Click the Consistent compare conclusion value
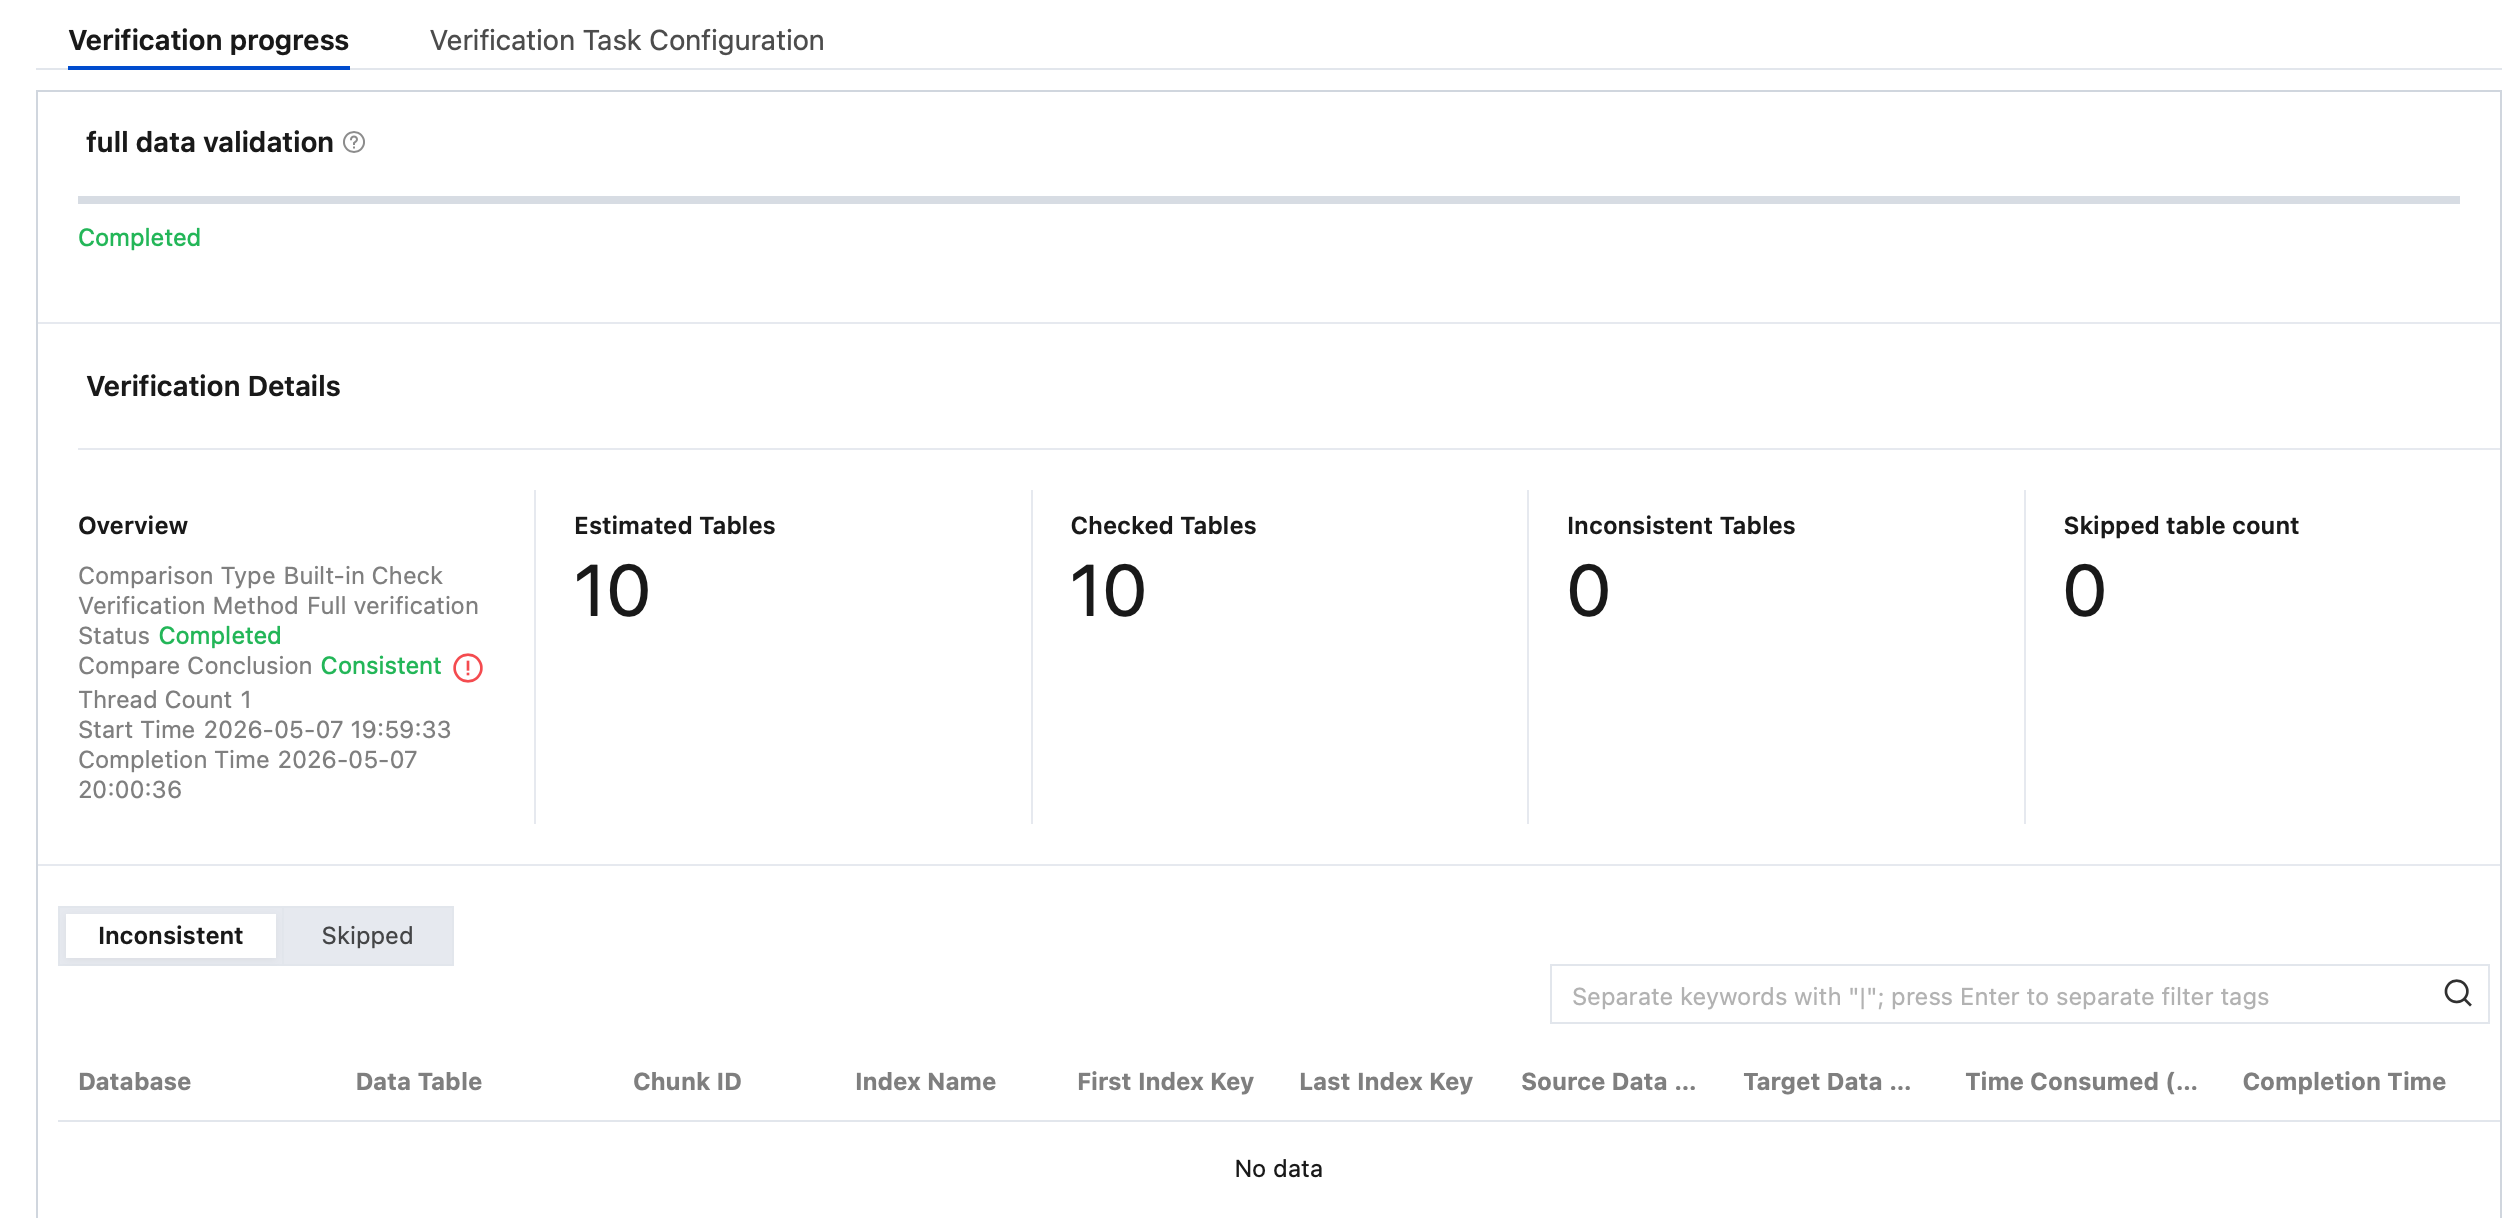2512x1218 pixels. tap(381, 666)
